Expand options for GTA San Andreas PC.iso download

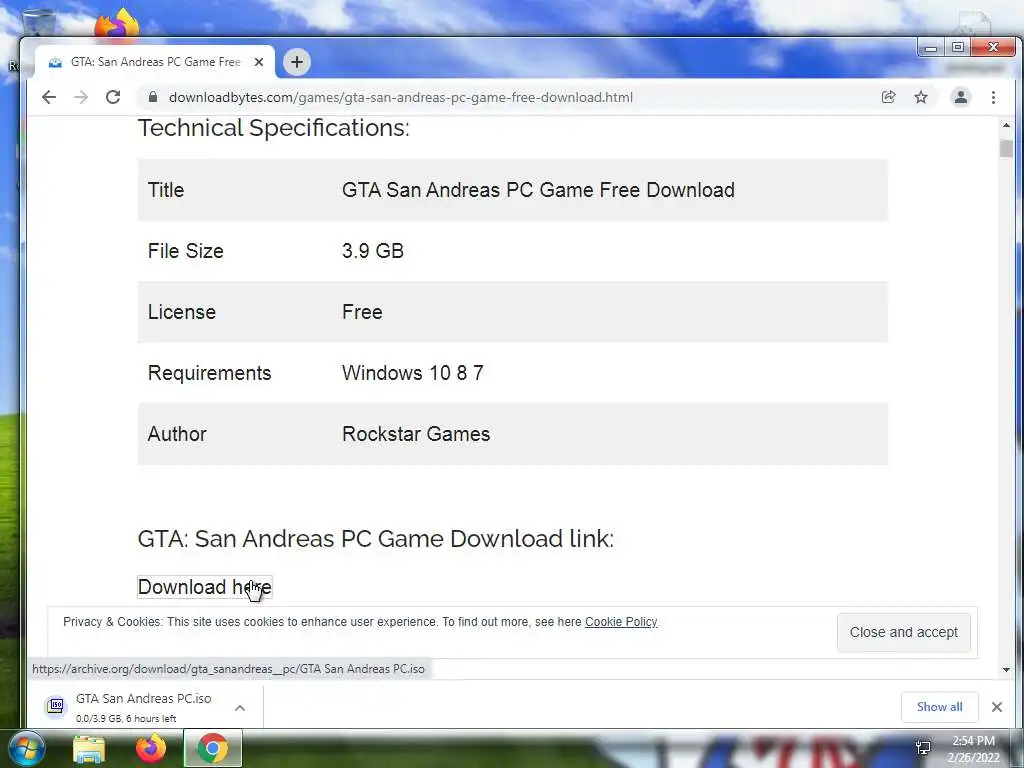240,708
